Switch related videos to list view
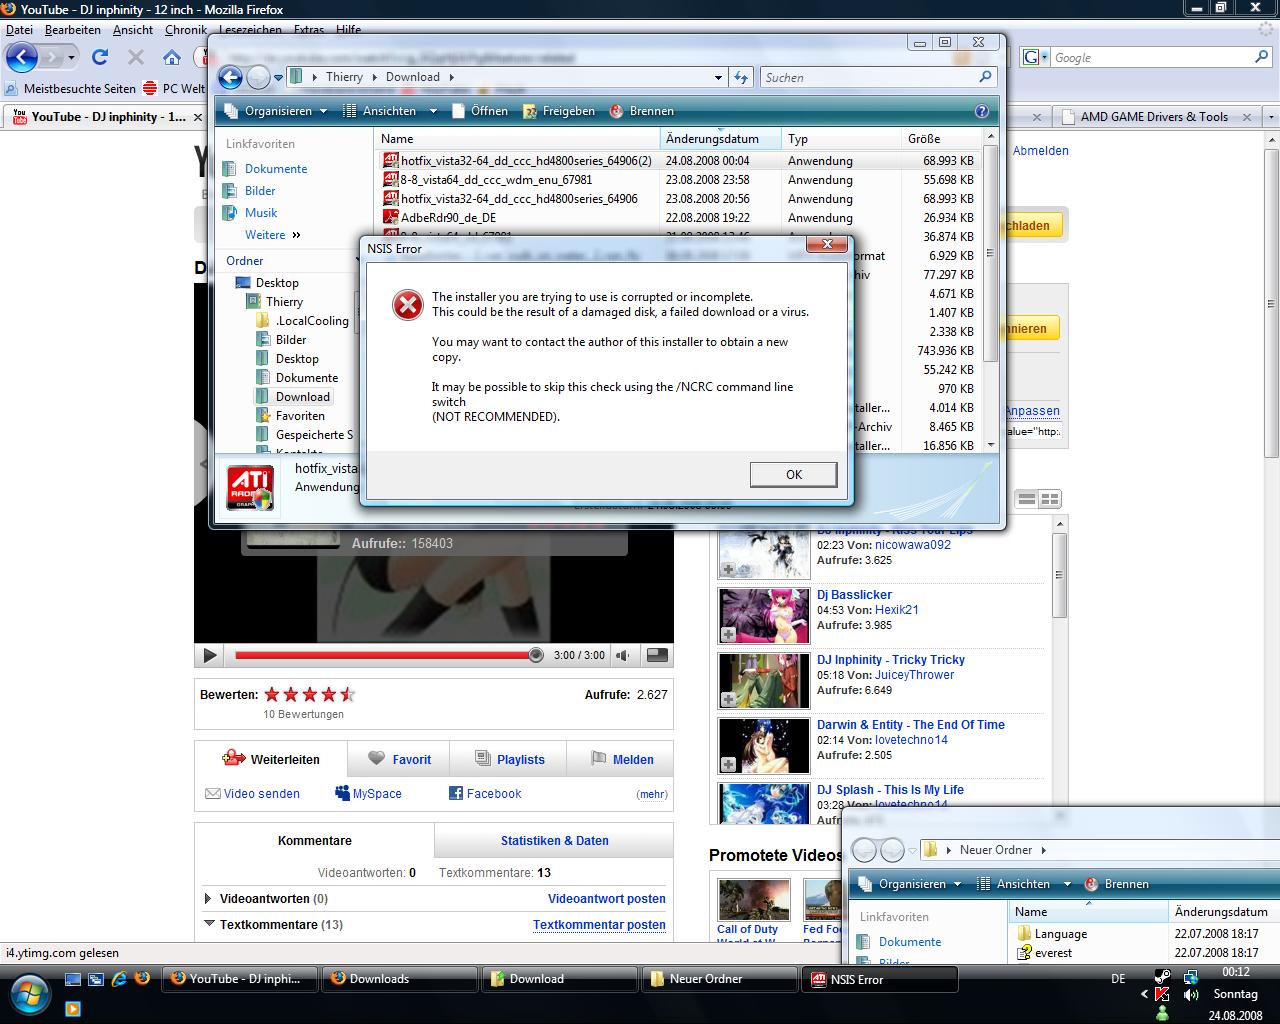The height and width of the screenshot is (1024, 1280). coord(1027,499)
